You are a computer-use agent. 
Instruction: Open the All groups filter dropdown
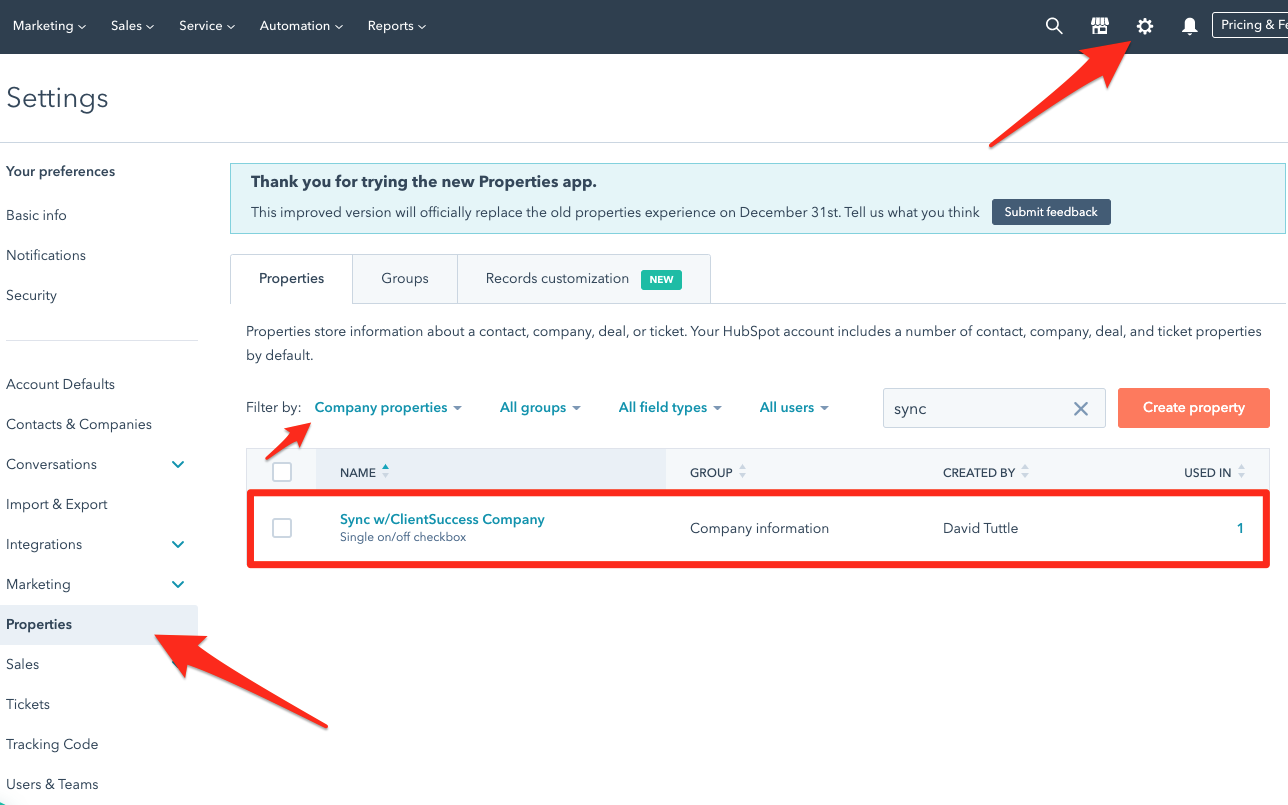(x=540, y=408)
